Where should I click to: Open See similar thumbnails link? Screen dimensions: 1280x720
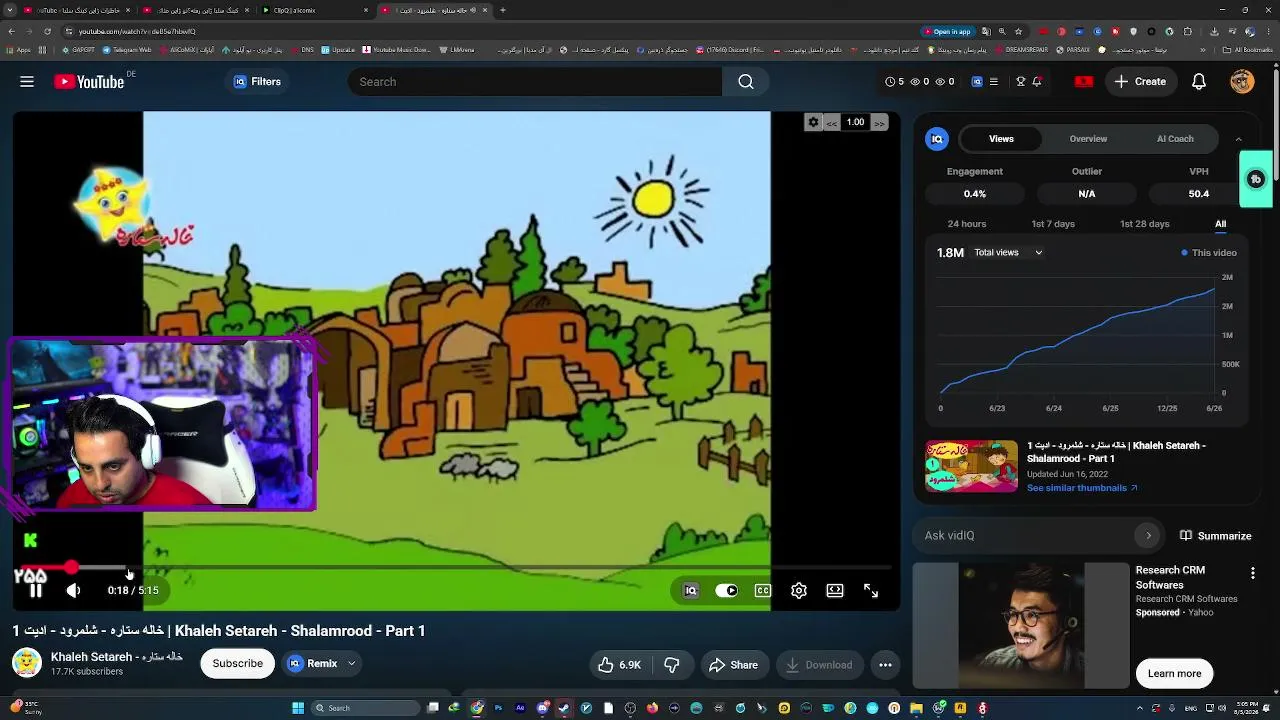click(x=1082, y=488)
